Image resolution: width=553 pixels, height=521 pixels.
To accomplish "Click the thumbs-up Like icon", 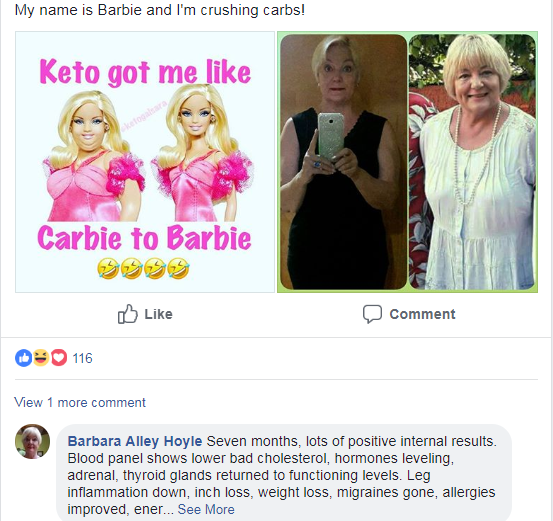I will tap(127, 314).
